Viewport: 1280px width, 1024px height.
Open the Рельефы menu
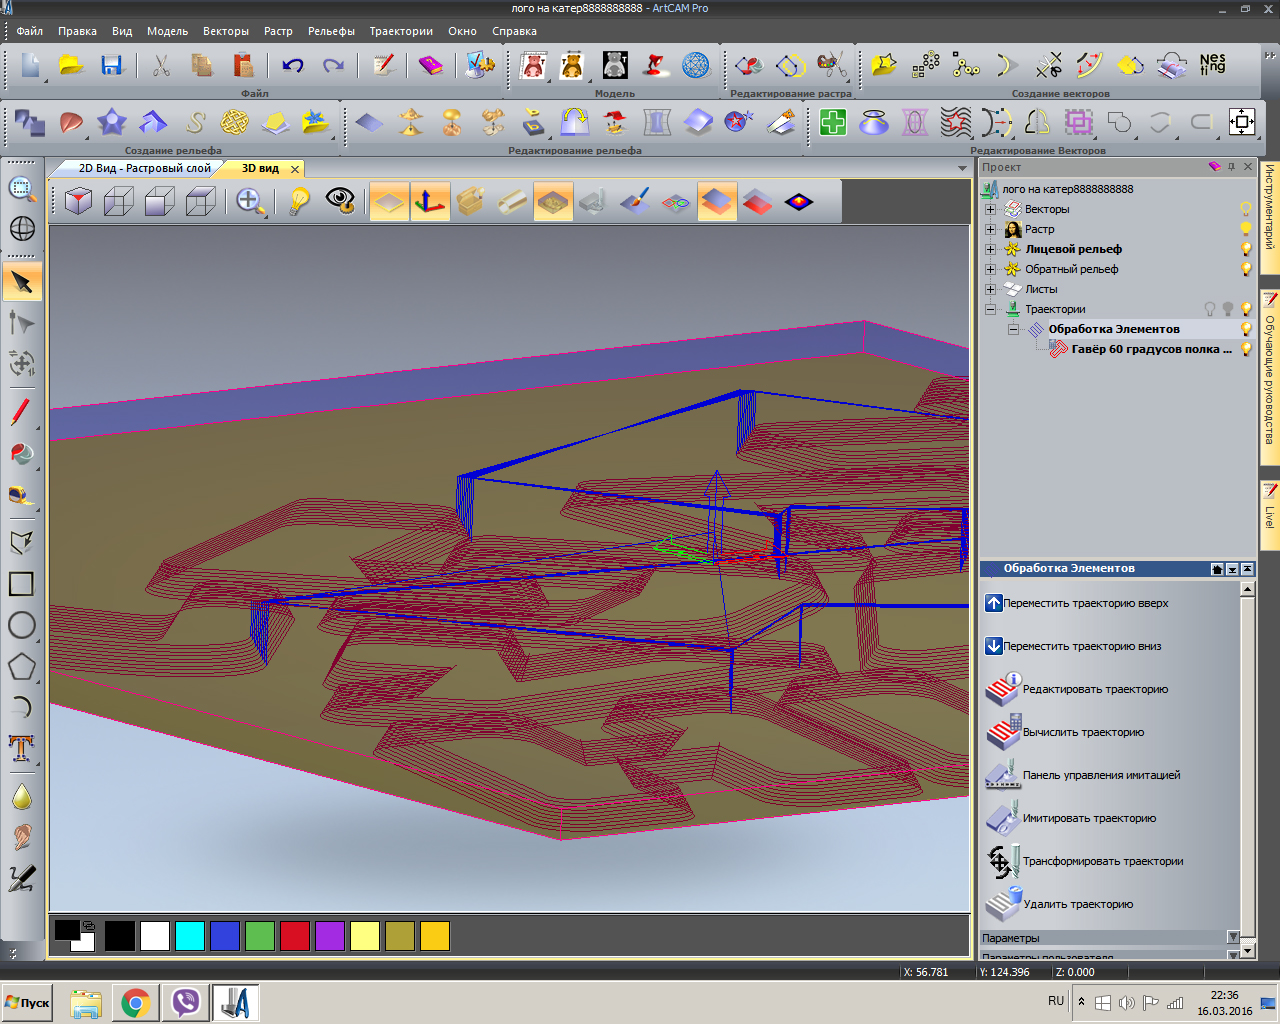[331, 31]
